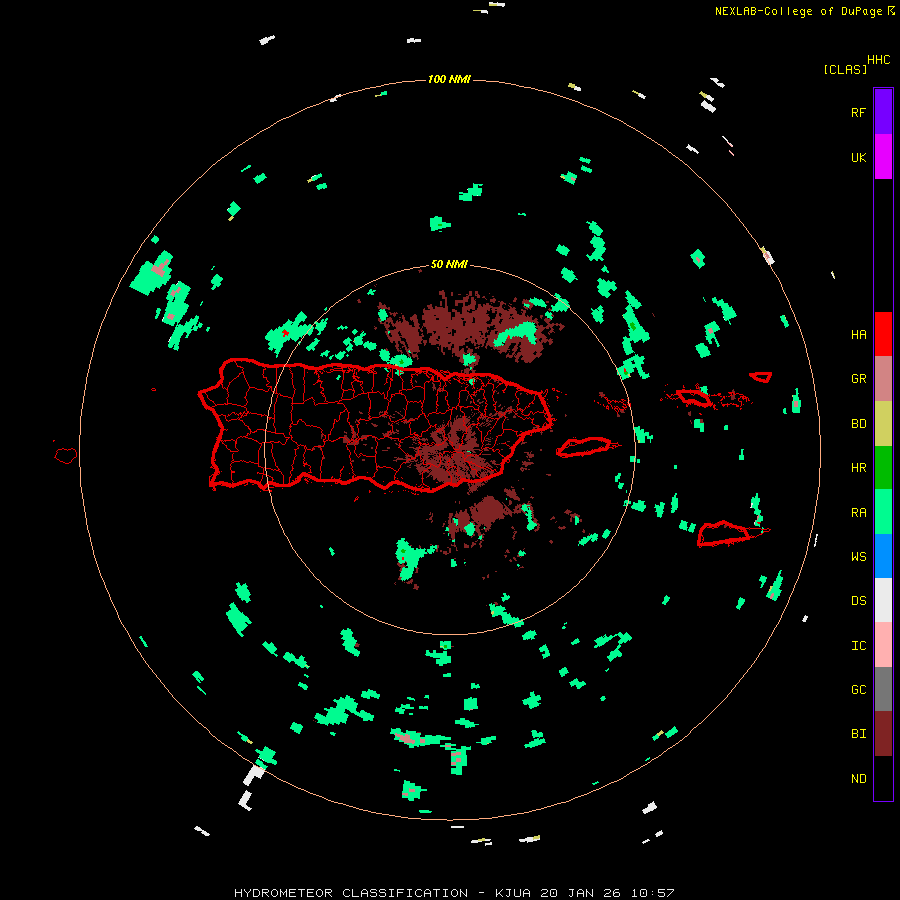Click the HA legend label
Image resolution: width=900 pixels, height=900 pixels.
tap(858, 335)
